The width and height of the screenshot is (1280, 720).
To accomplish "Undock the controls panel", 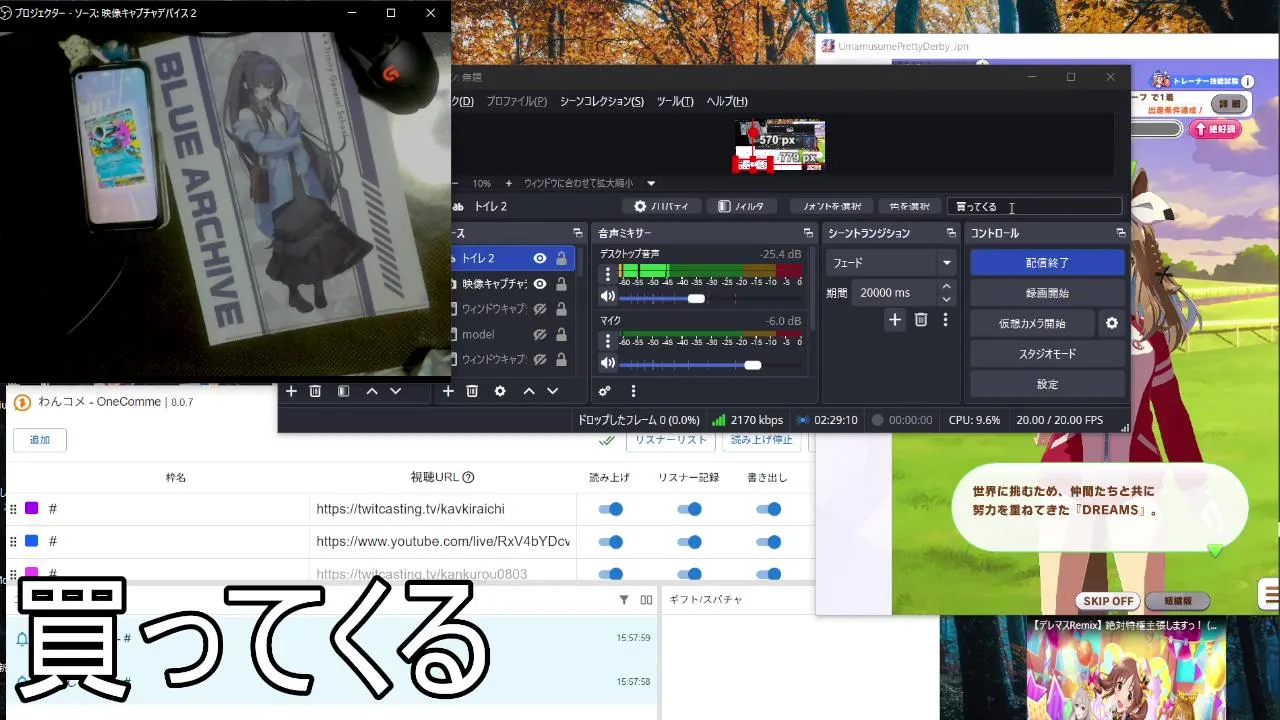I will 1121,233.
